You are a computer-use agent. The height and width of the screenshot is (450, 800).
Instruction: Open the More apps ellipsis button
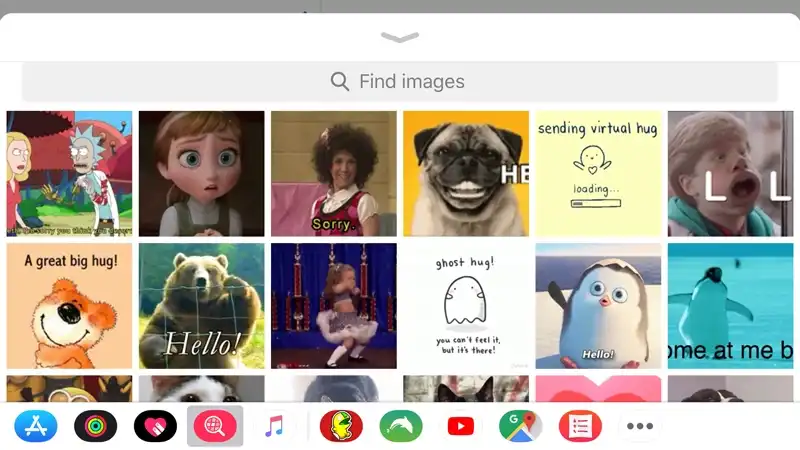pos(639,426)
